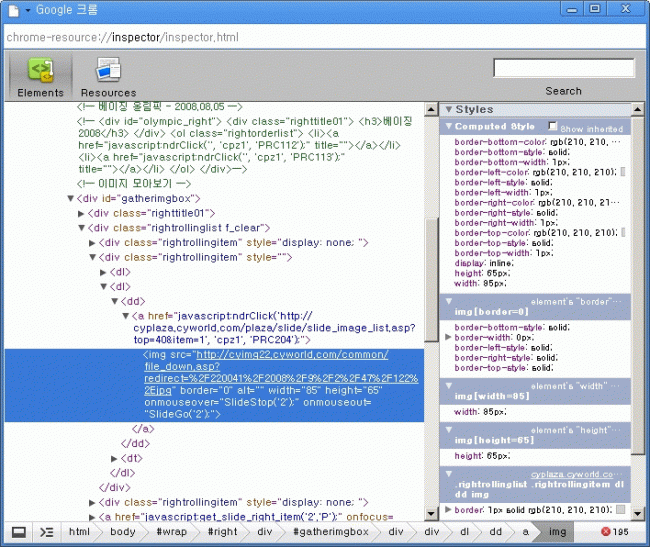Collapse the a href ndrClick node
This screenshot has height=547, width=650.
(x=126, y=316)
